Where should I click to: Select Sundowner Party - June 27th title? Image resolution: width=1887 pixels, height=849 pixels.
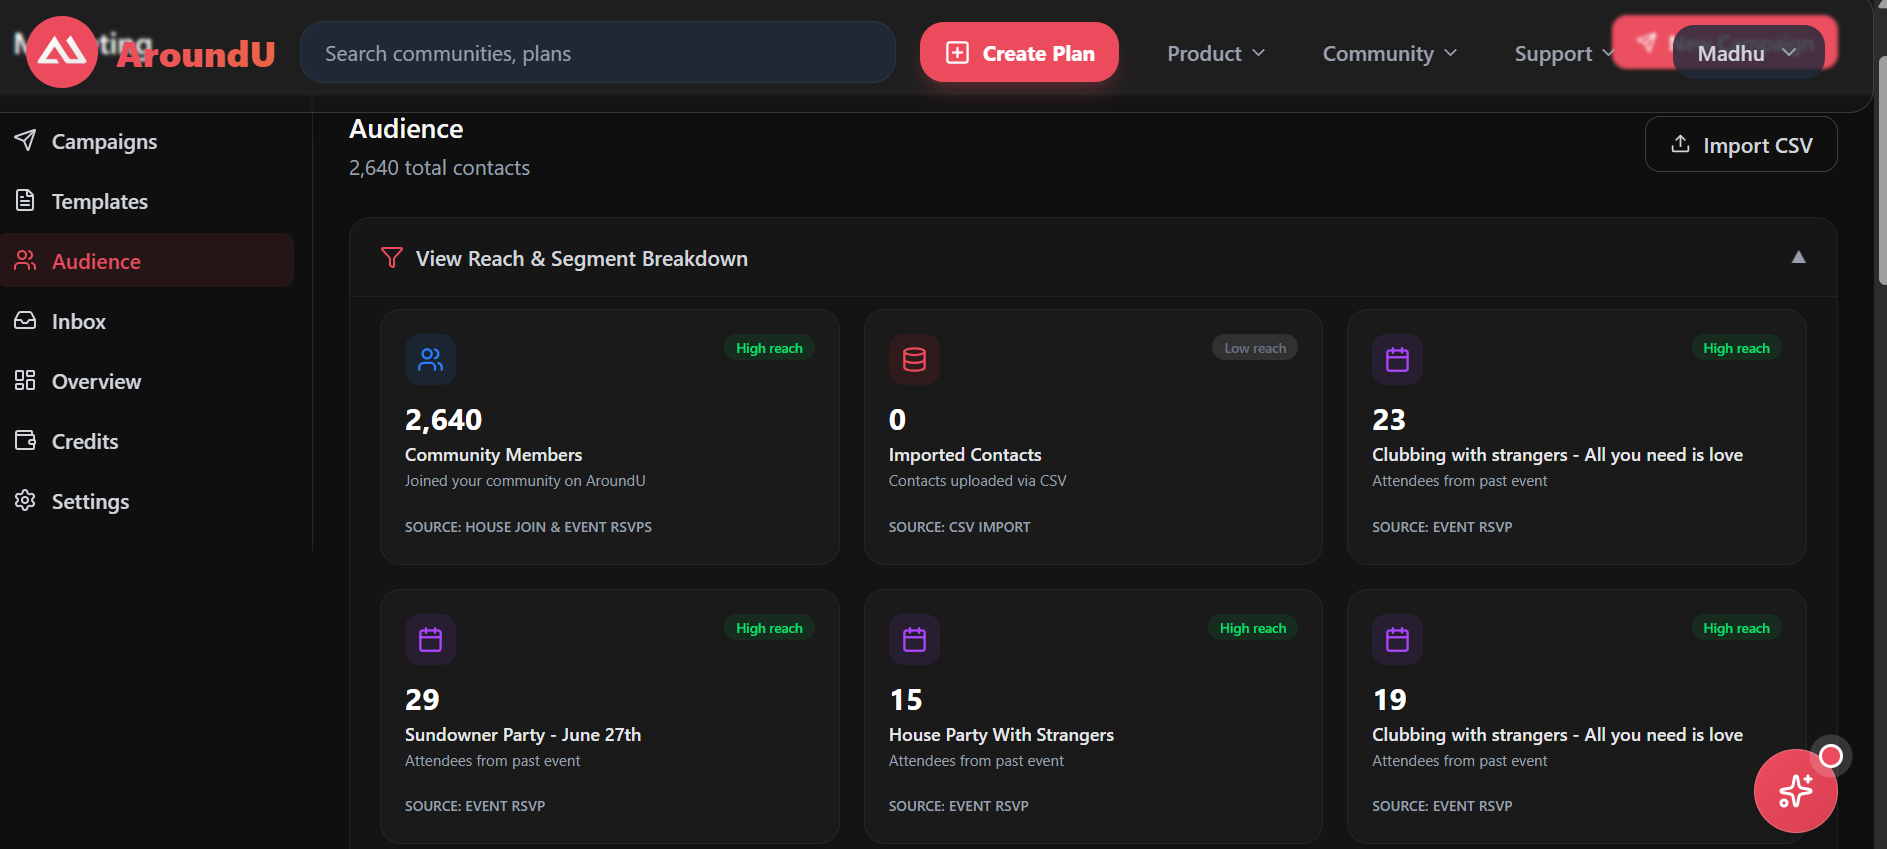[x=523, y=735]
